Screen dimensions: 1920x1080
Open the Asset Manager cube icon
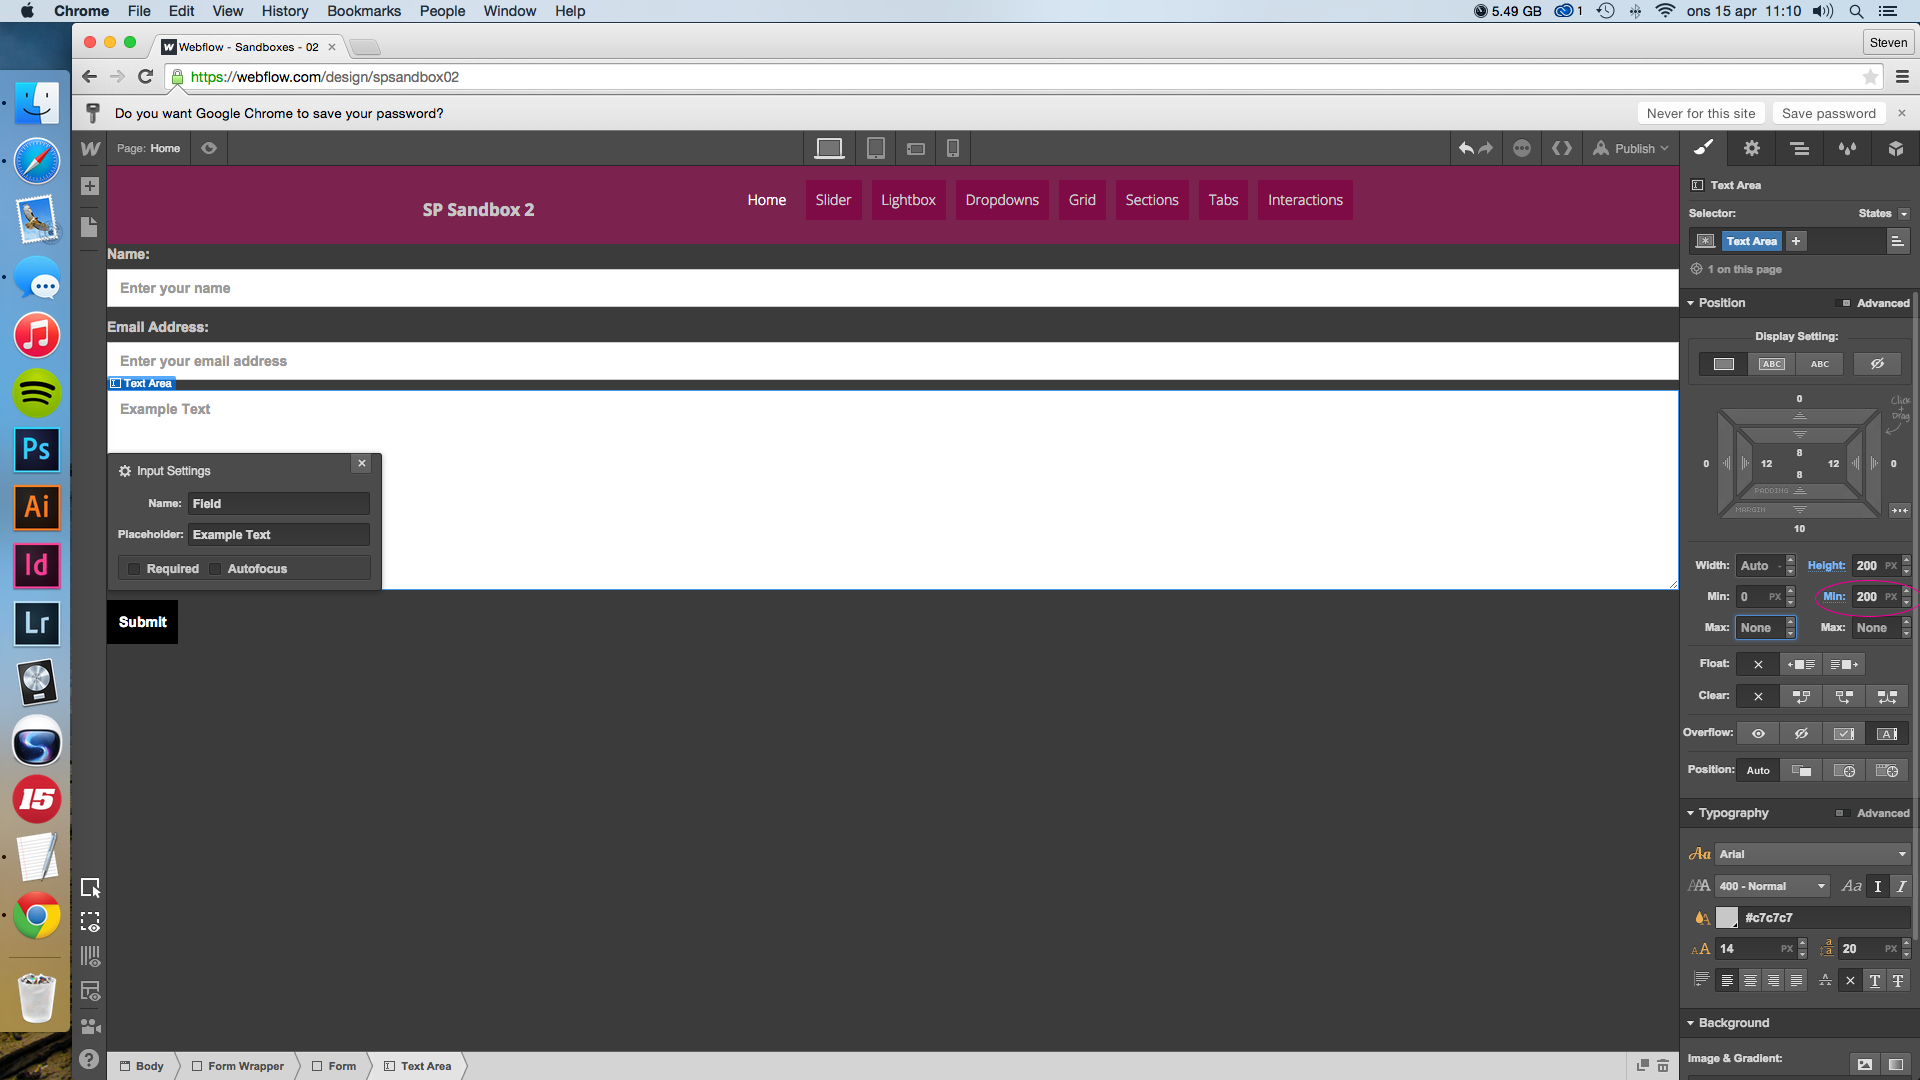pos(1895,148)
